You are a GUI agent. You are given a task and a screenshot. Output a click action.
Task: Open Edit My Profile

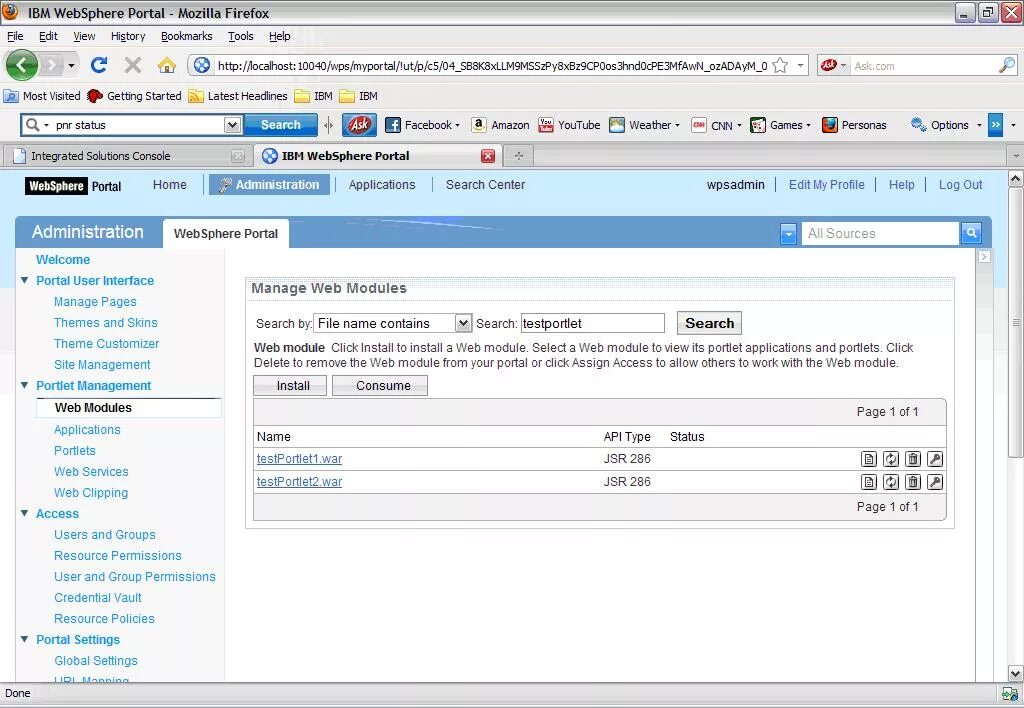(x=826, y=185)
